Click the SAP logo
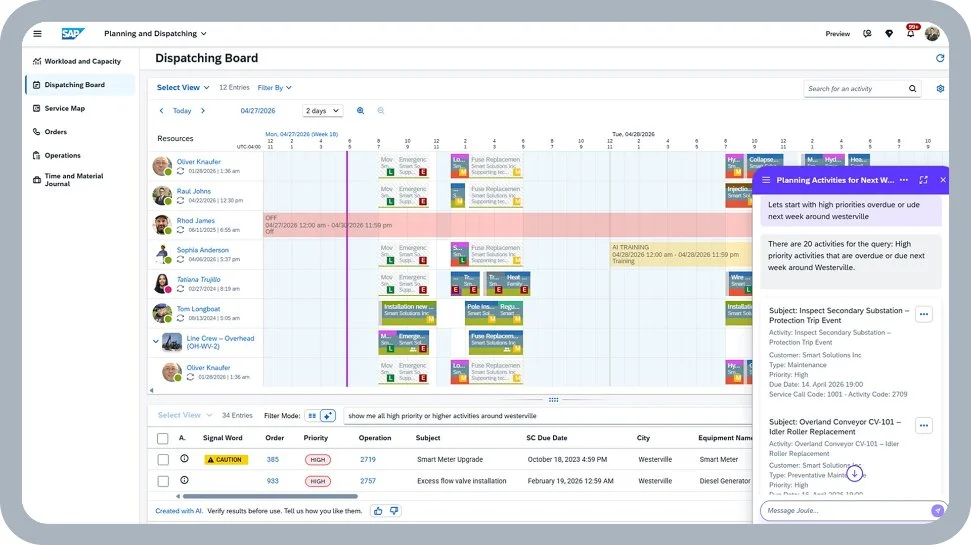 [x=72, y=33]
